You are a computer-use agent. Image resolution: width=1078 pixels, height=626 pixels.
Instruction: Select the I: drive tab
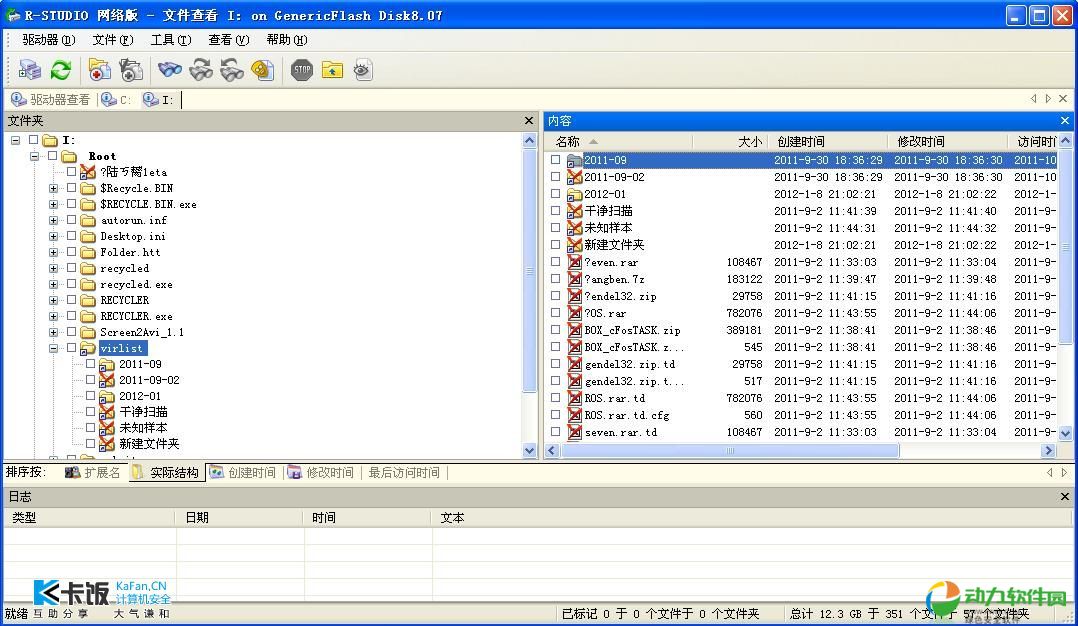coord(158,100)
